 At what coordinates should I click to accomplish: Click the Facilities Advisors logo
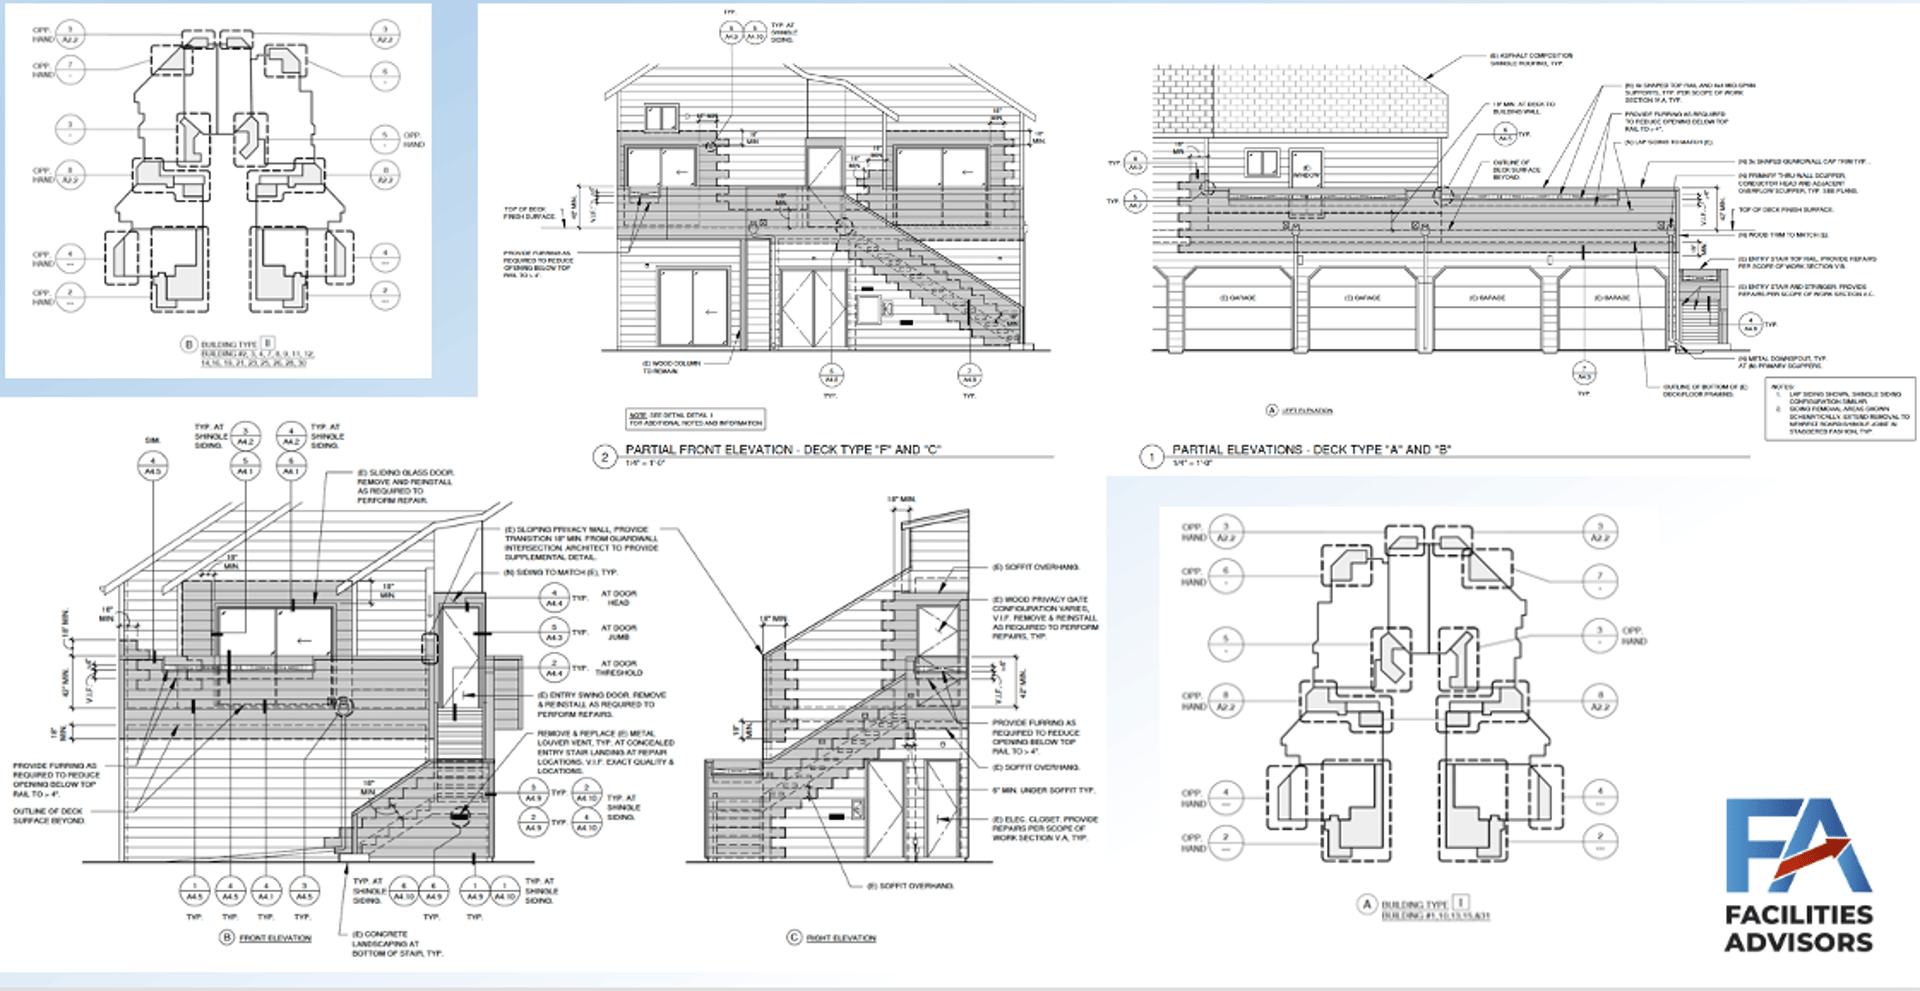click(x=1798, y=875)
